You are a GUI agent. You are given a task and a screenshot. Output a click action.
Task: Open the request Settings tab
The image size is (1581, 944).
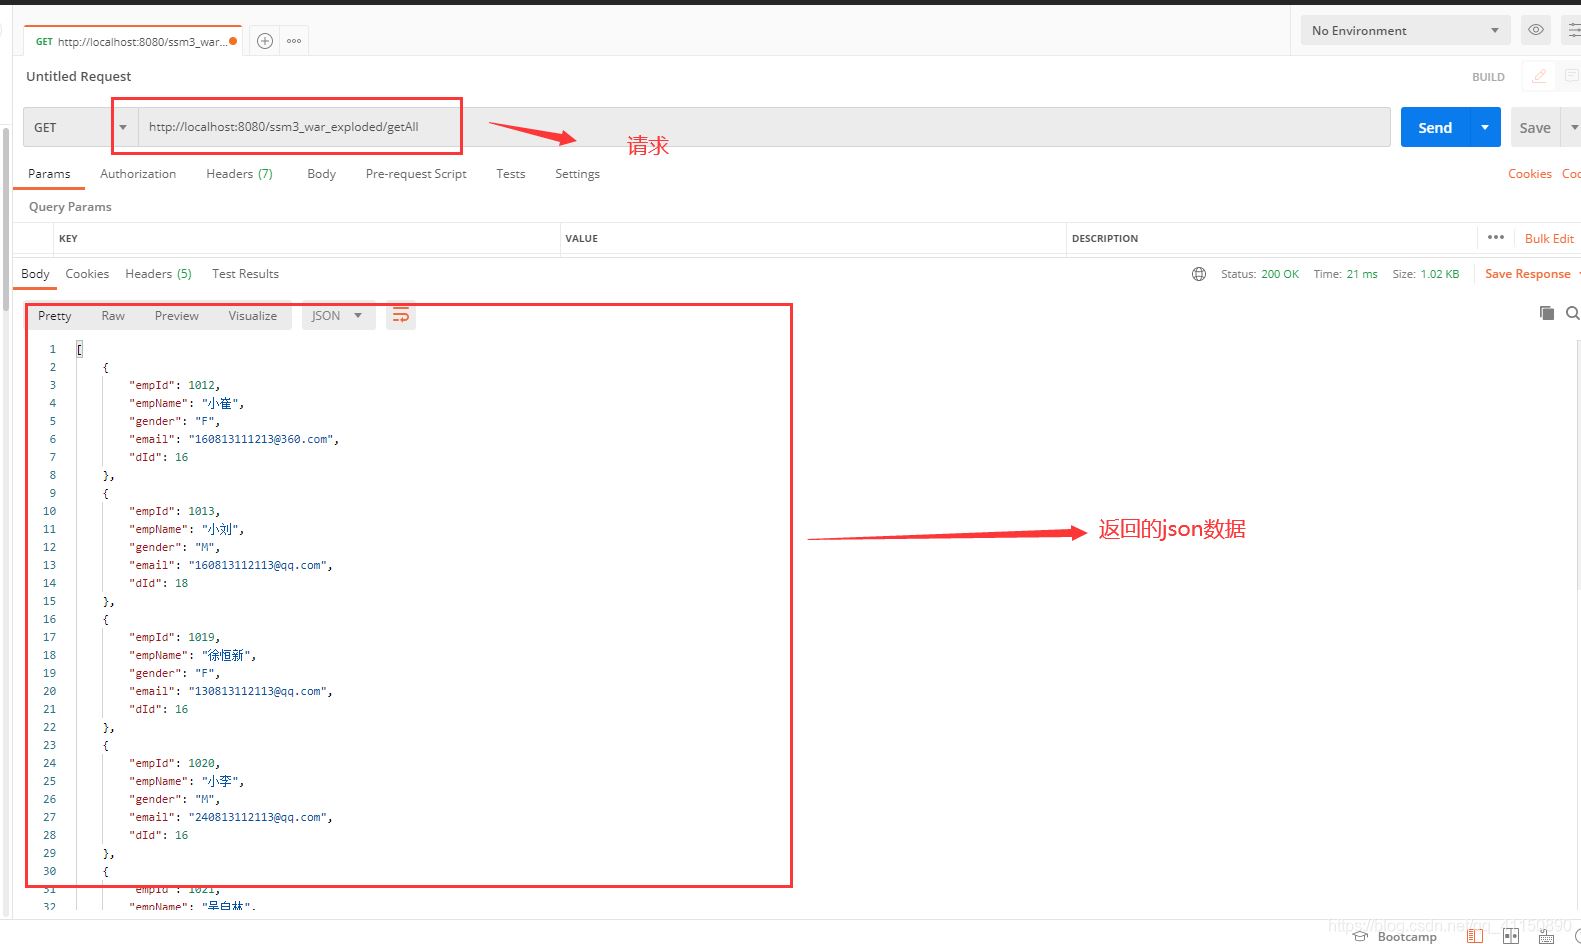tap(578, 174)
